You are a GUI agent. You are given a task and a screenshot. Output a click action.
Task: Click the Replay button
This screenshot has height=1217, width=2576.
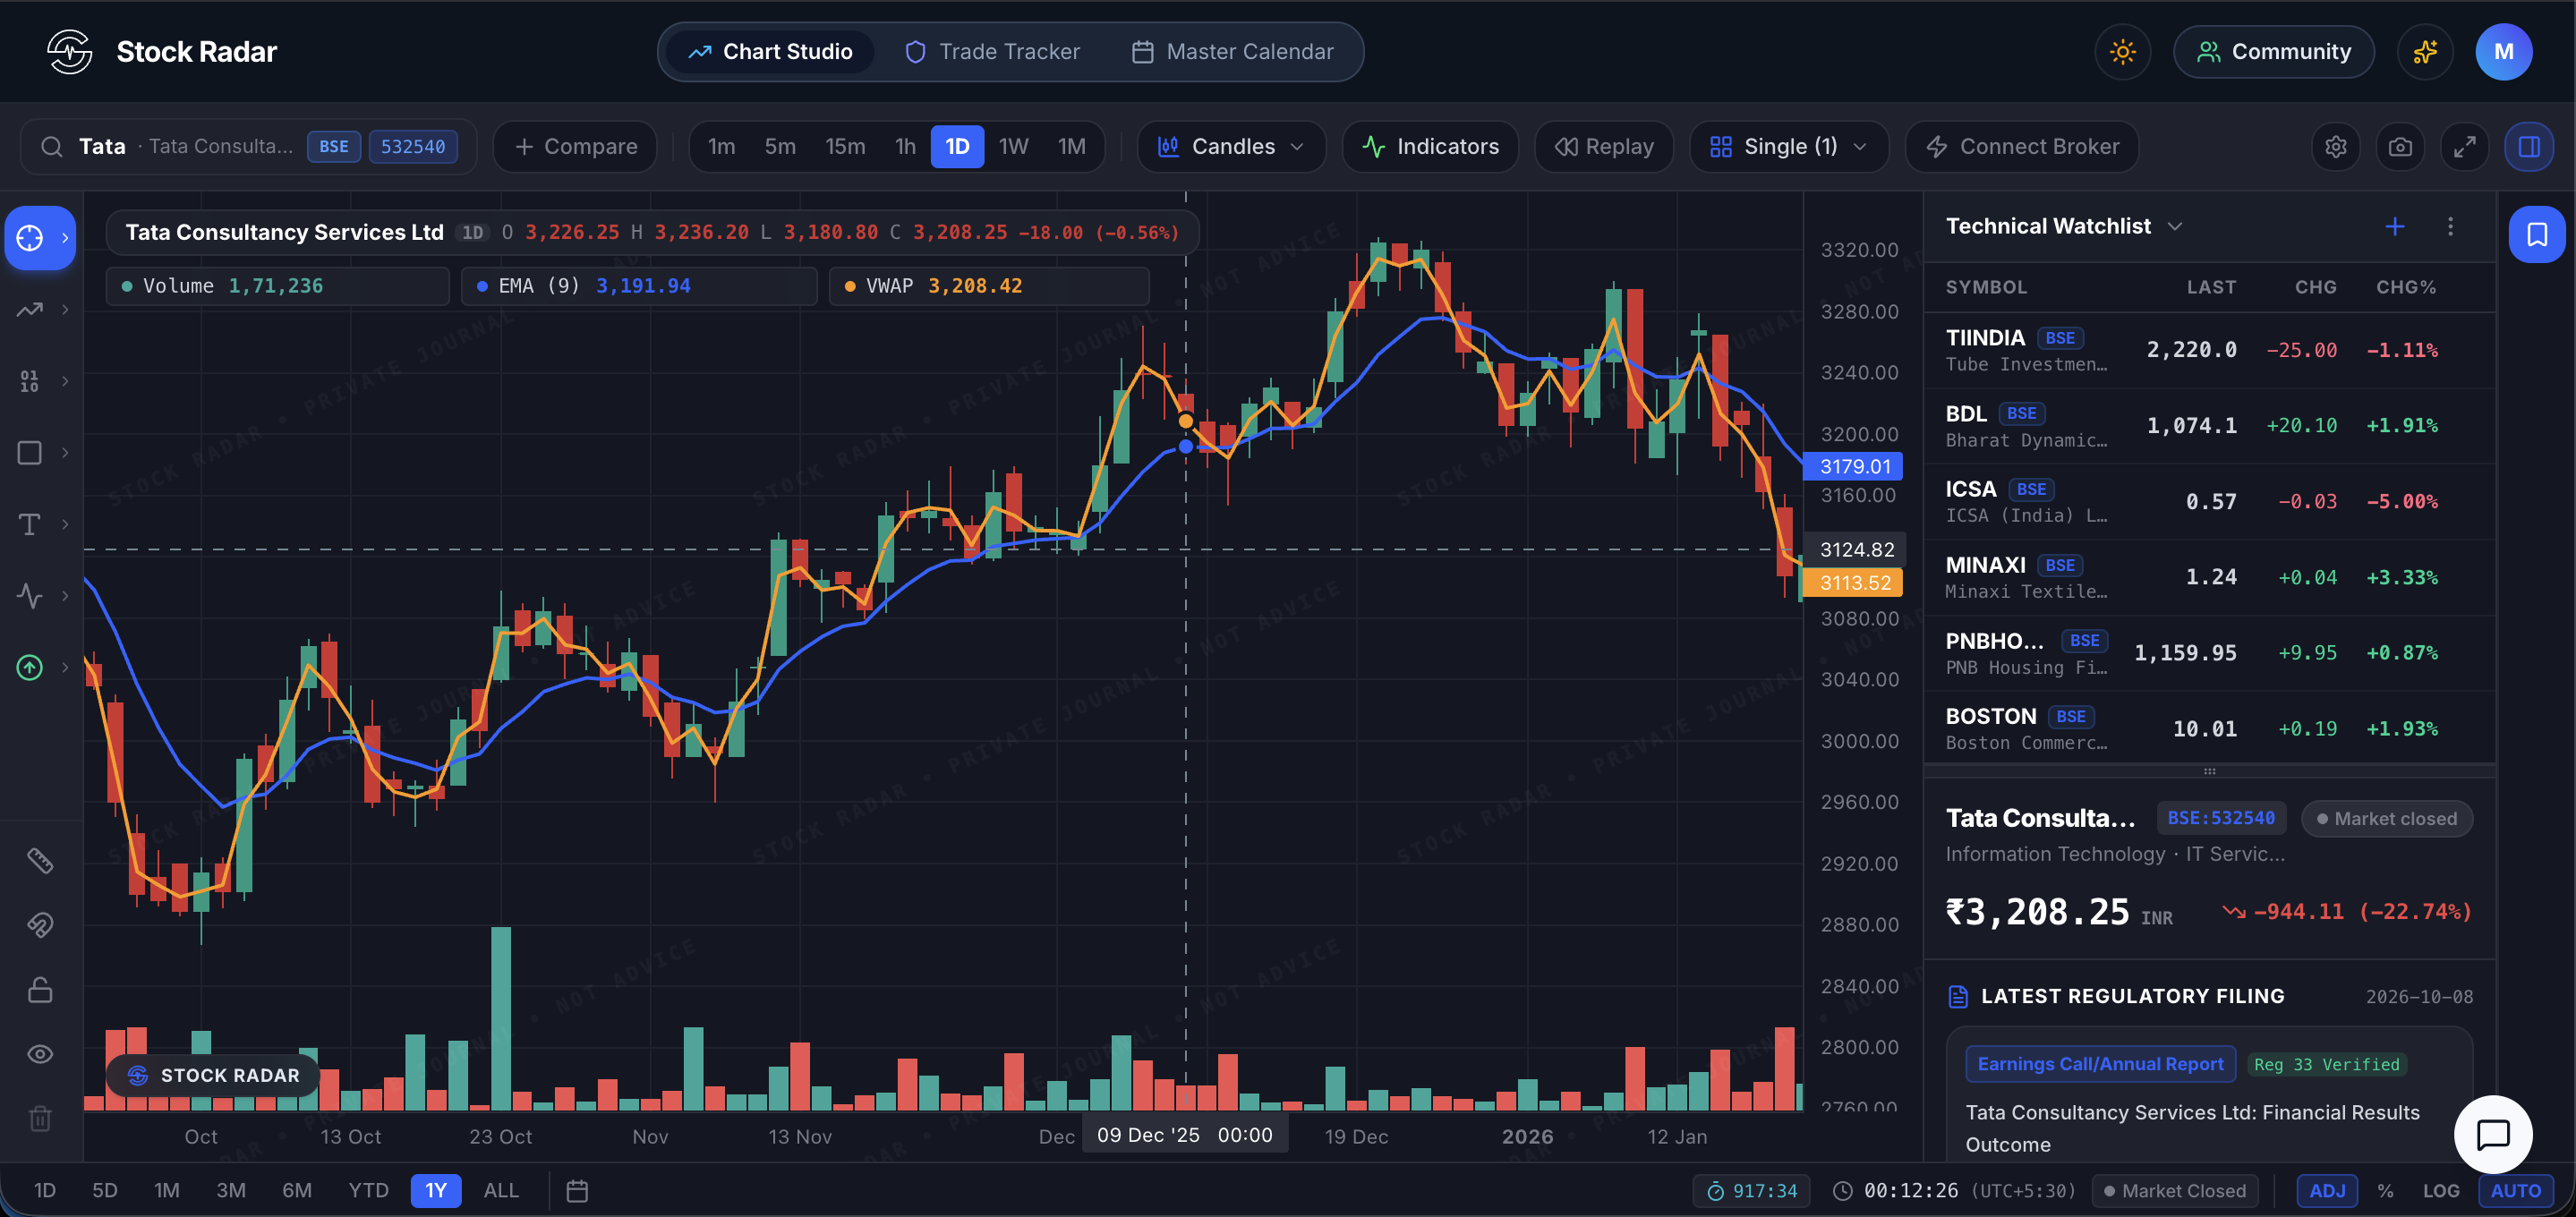point(1604,147)
